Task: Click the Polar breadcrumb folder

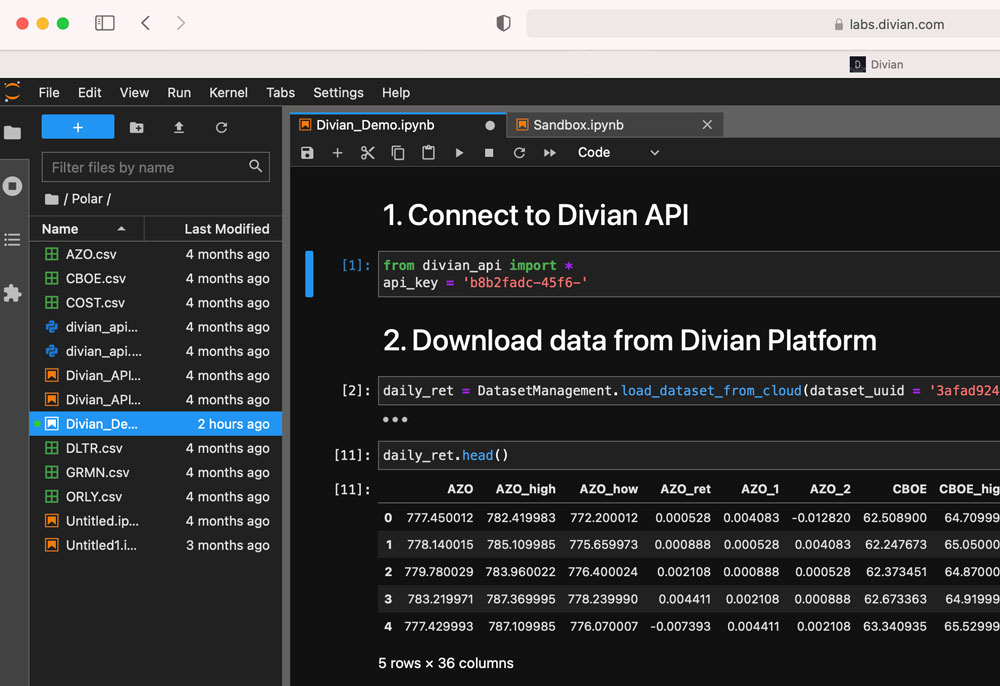Action: point(87,199)
